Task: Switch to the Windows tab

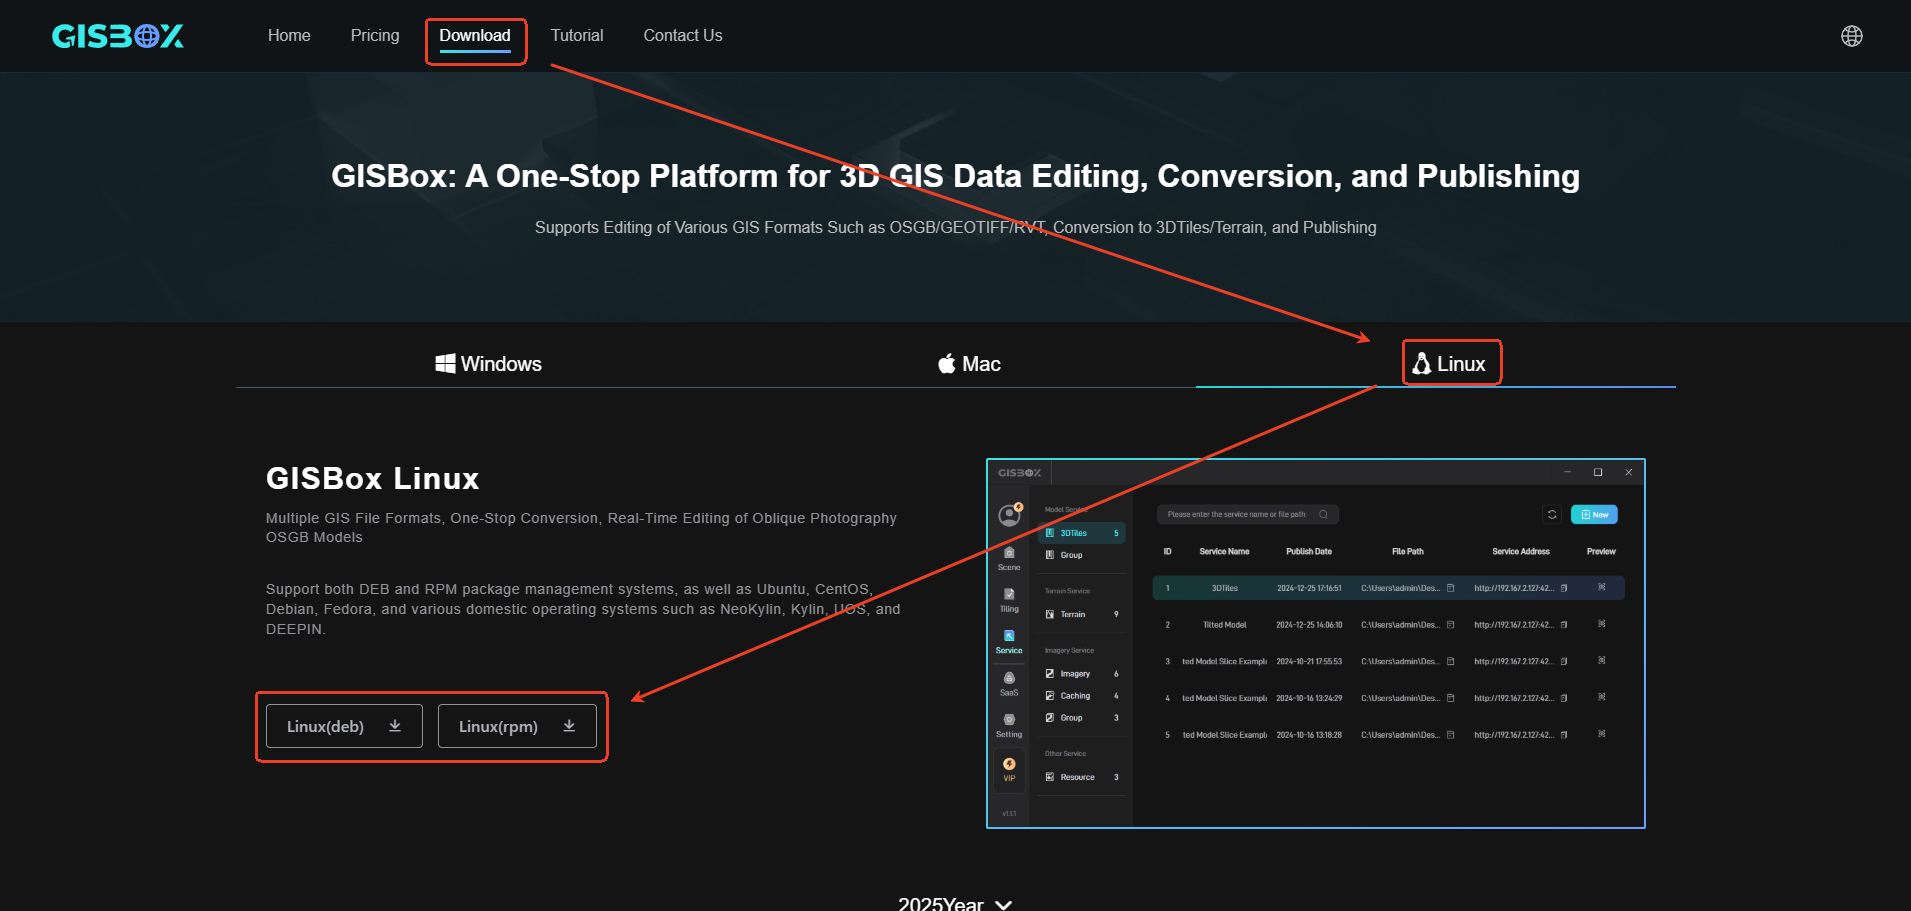Action: tap(488, 364)
